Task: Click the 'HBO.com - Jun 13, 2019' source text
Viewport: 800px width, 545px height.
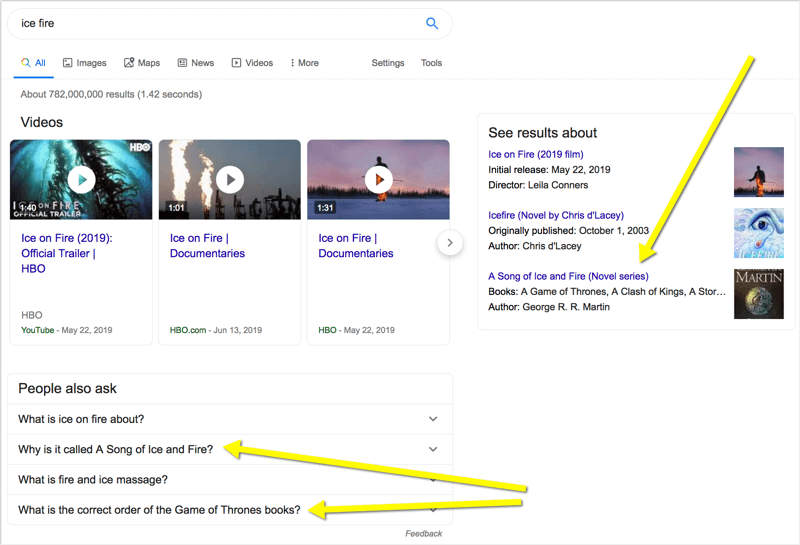Action: point(216,330)
